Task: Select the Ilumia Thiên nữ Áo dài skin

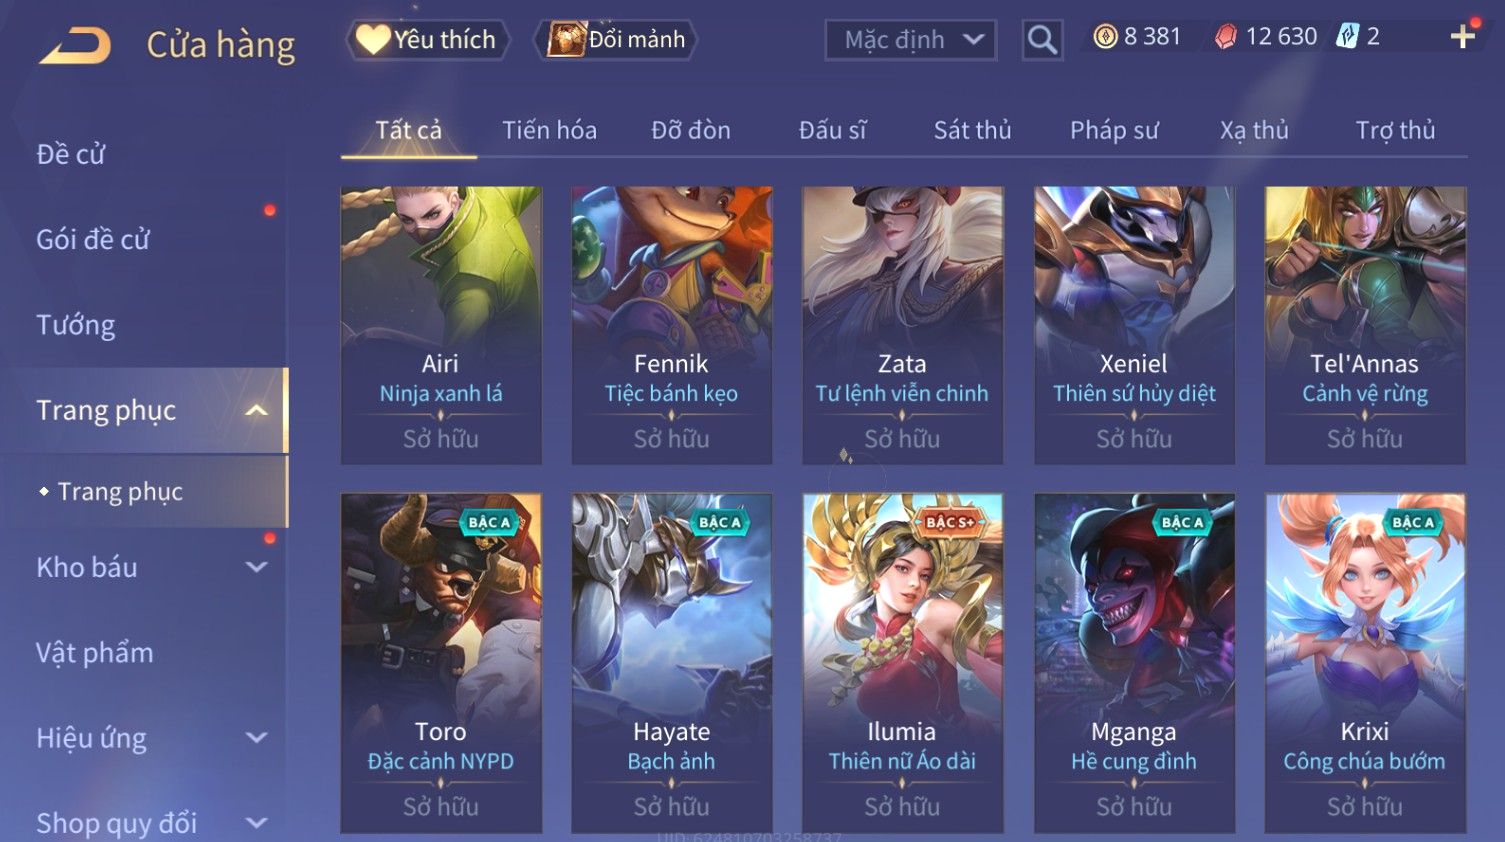Action: tap(902, 663)
